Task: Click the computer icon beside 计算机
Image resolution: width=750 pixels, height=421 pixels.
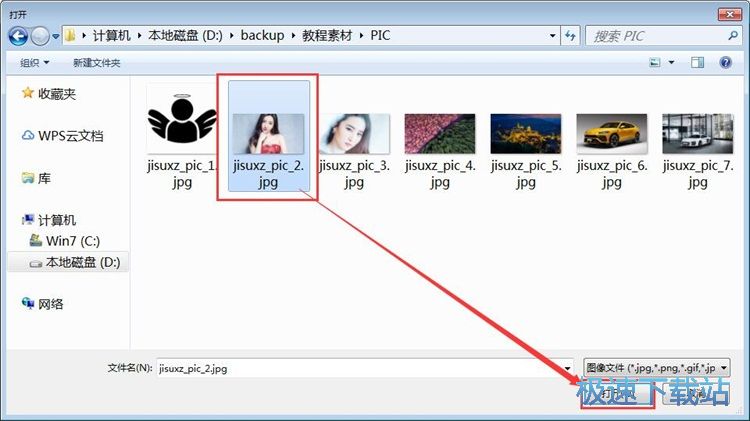Action: [x=28, y=220]
